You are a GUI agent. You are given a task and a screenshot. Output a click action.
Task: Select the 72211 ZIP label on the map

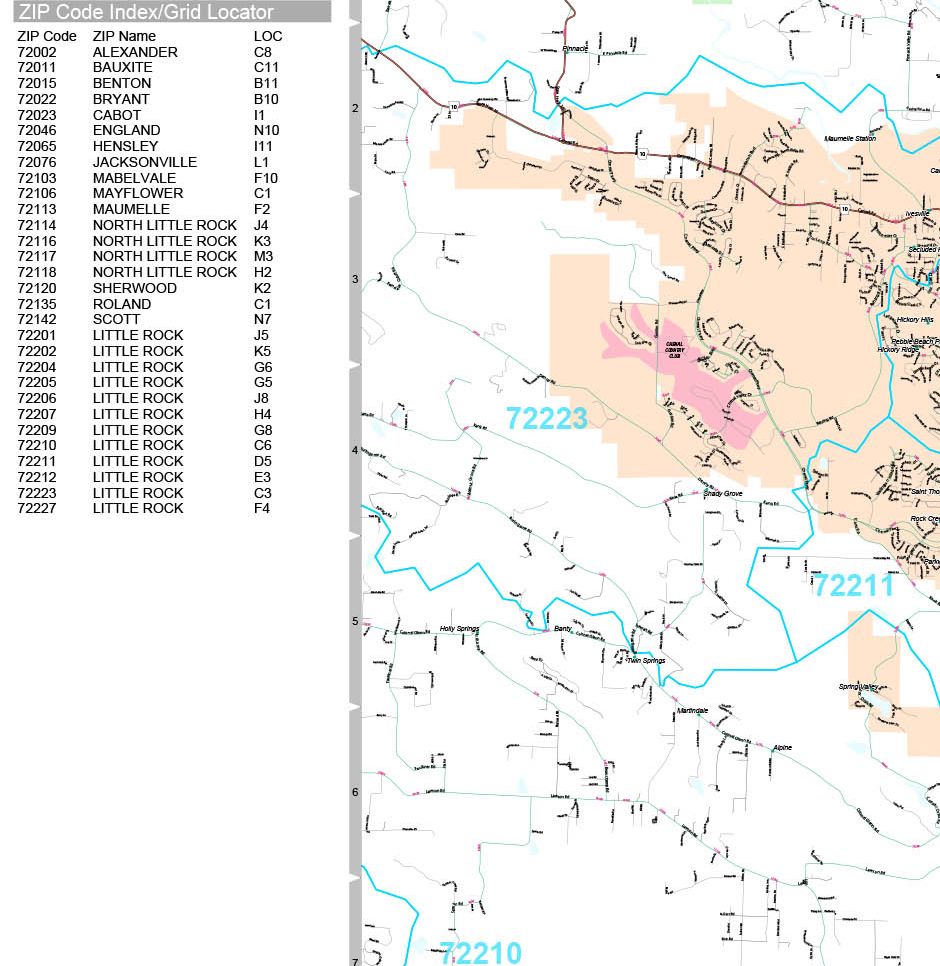point(853,585)
